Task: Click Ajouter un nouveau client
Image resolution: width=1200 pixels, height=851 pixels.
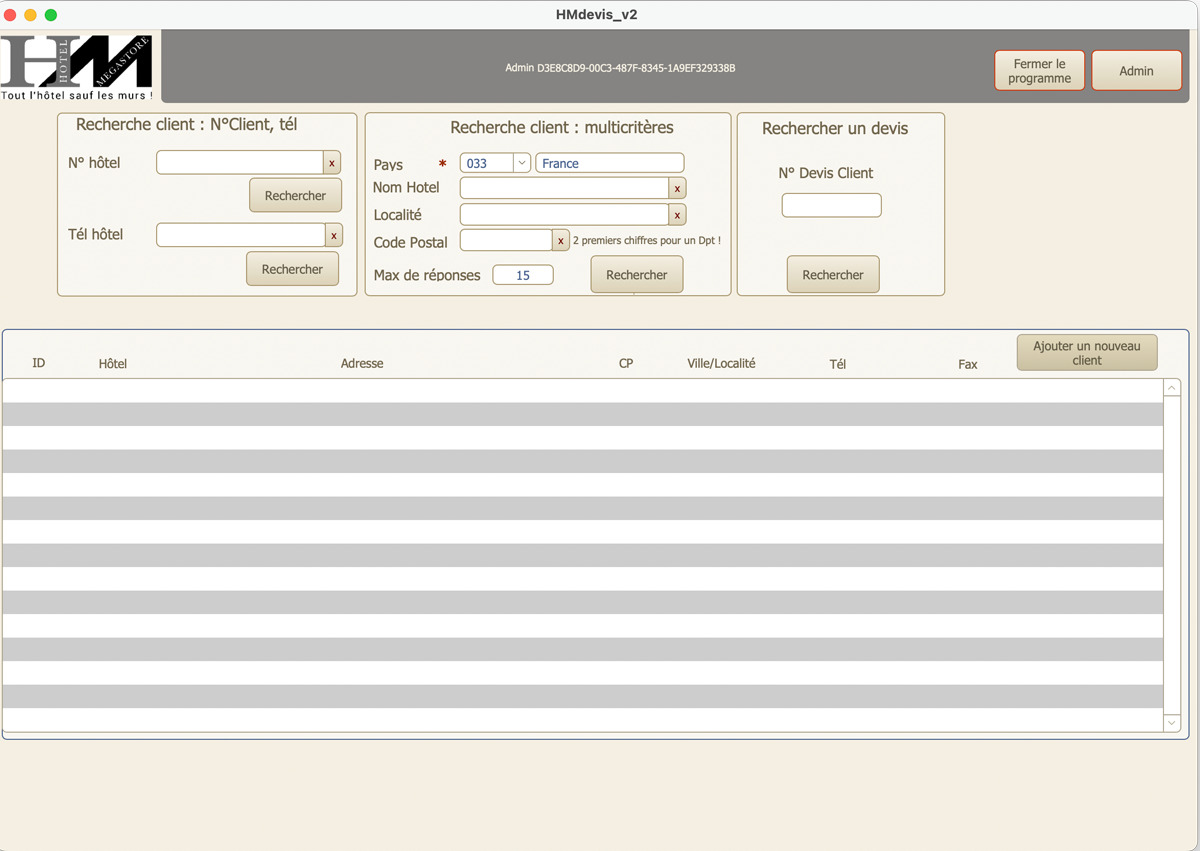Action: 1087,353
